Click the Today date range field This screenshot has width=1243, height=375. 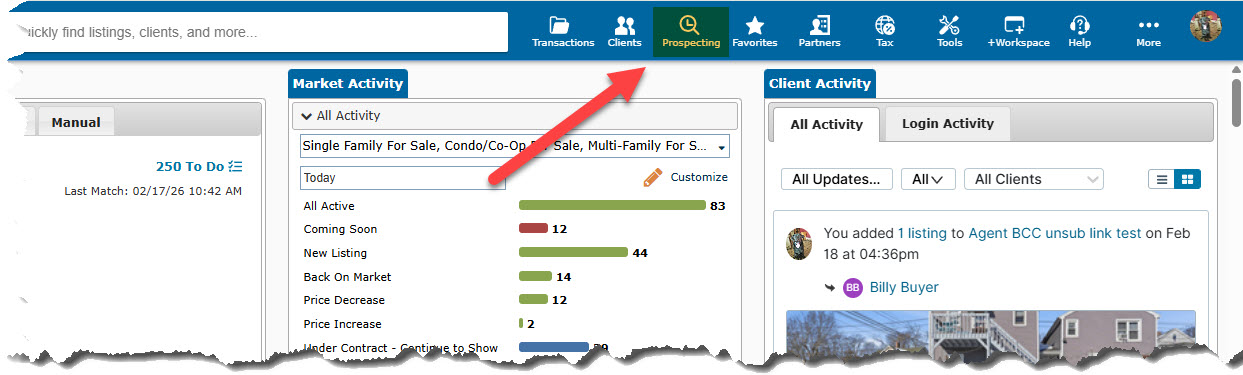coord(403,178)
